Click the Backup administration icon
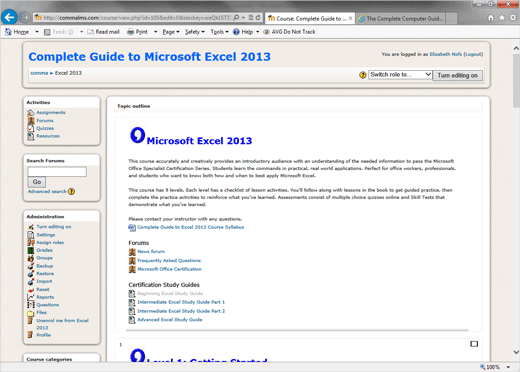 31,266
